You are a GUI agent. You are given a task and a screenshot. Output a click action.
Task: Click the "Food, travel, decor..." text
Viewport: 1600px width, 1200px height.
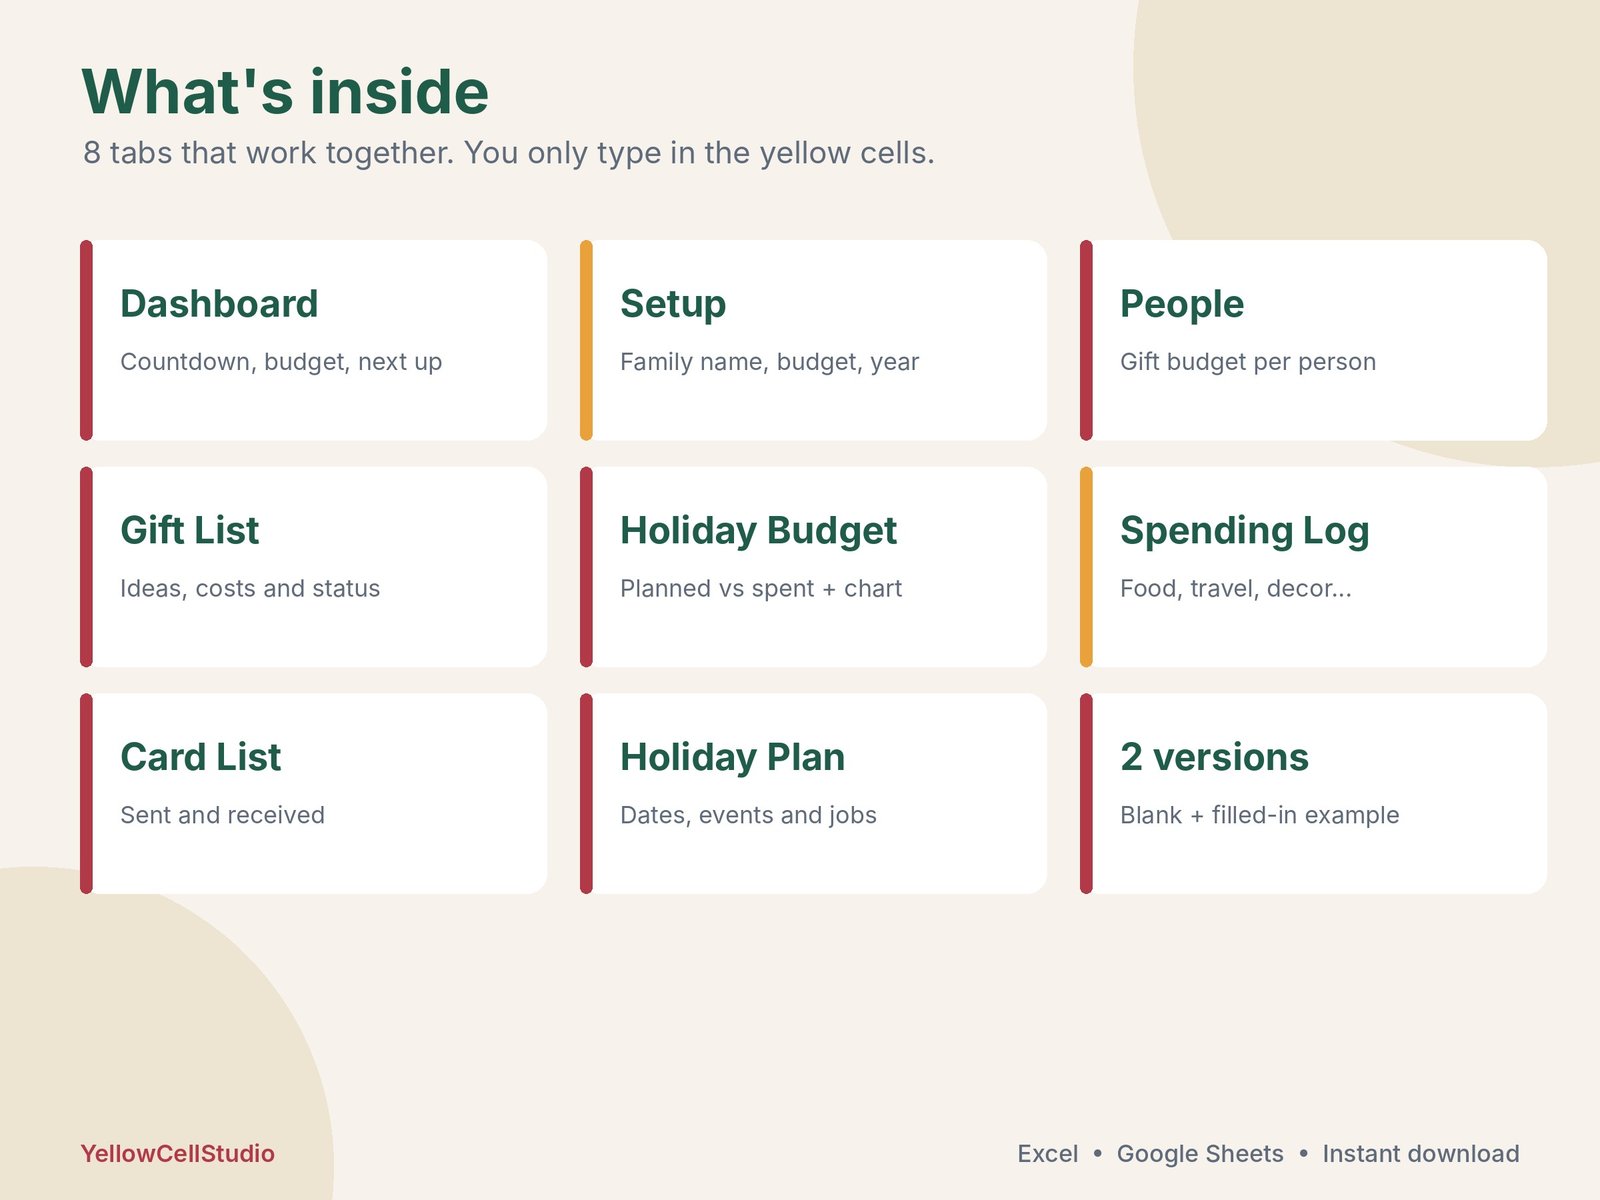point(1236,589)
